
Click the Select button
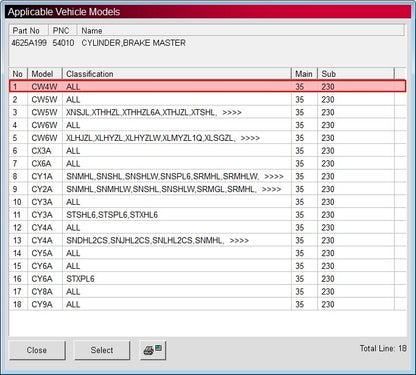tap(102, 350)
